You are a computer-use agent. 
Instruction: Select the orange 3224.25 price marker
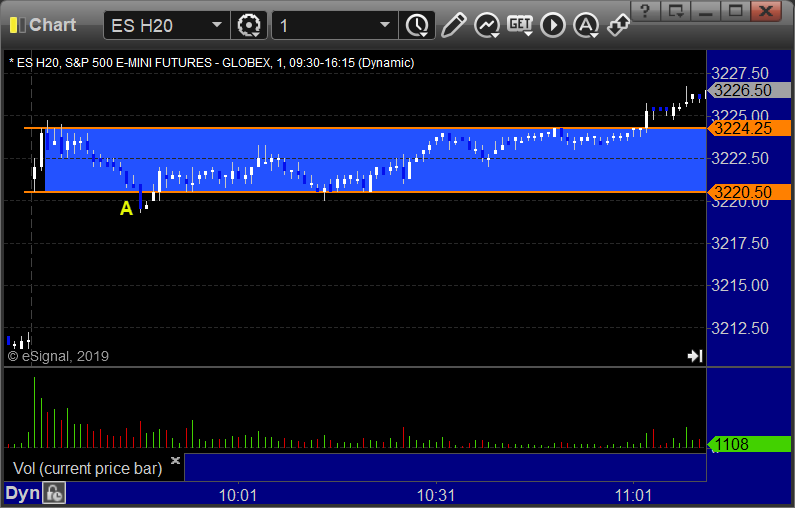tap(749, 128)
